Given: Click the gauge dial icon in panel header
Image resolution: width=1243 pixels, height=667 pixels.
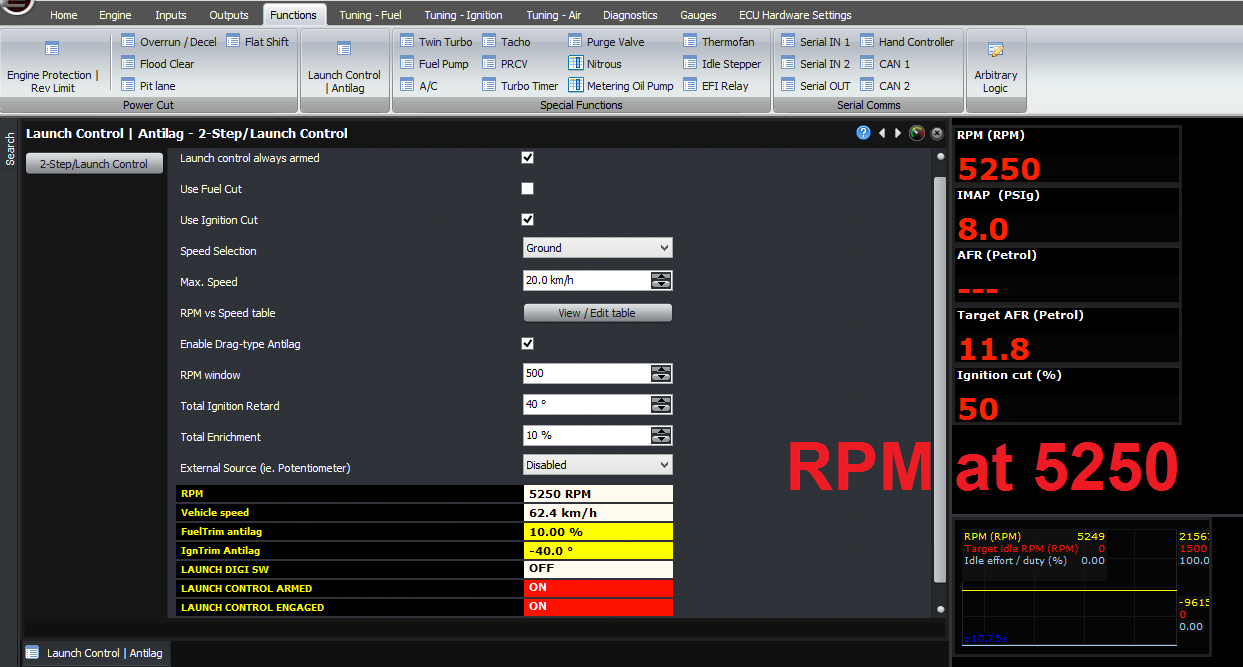Looking at the screenshot, I should tap(917, 133).
